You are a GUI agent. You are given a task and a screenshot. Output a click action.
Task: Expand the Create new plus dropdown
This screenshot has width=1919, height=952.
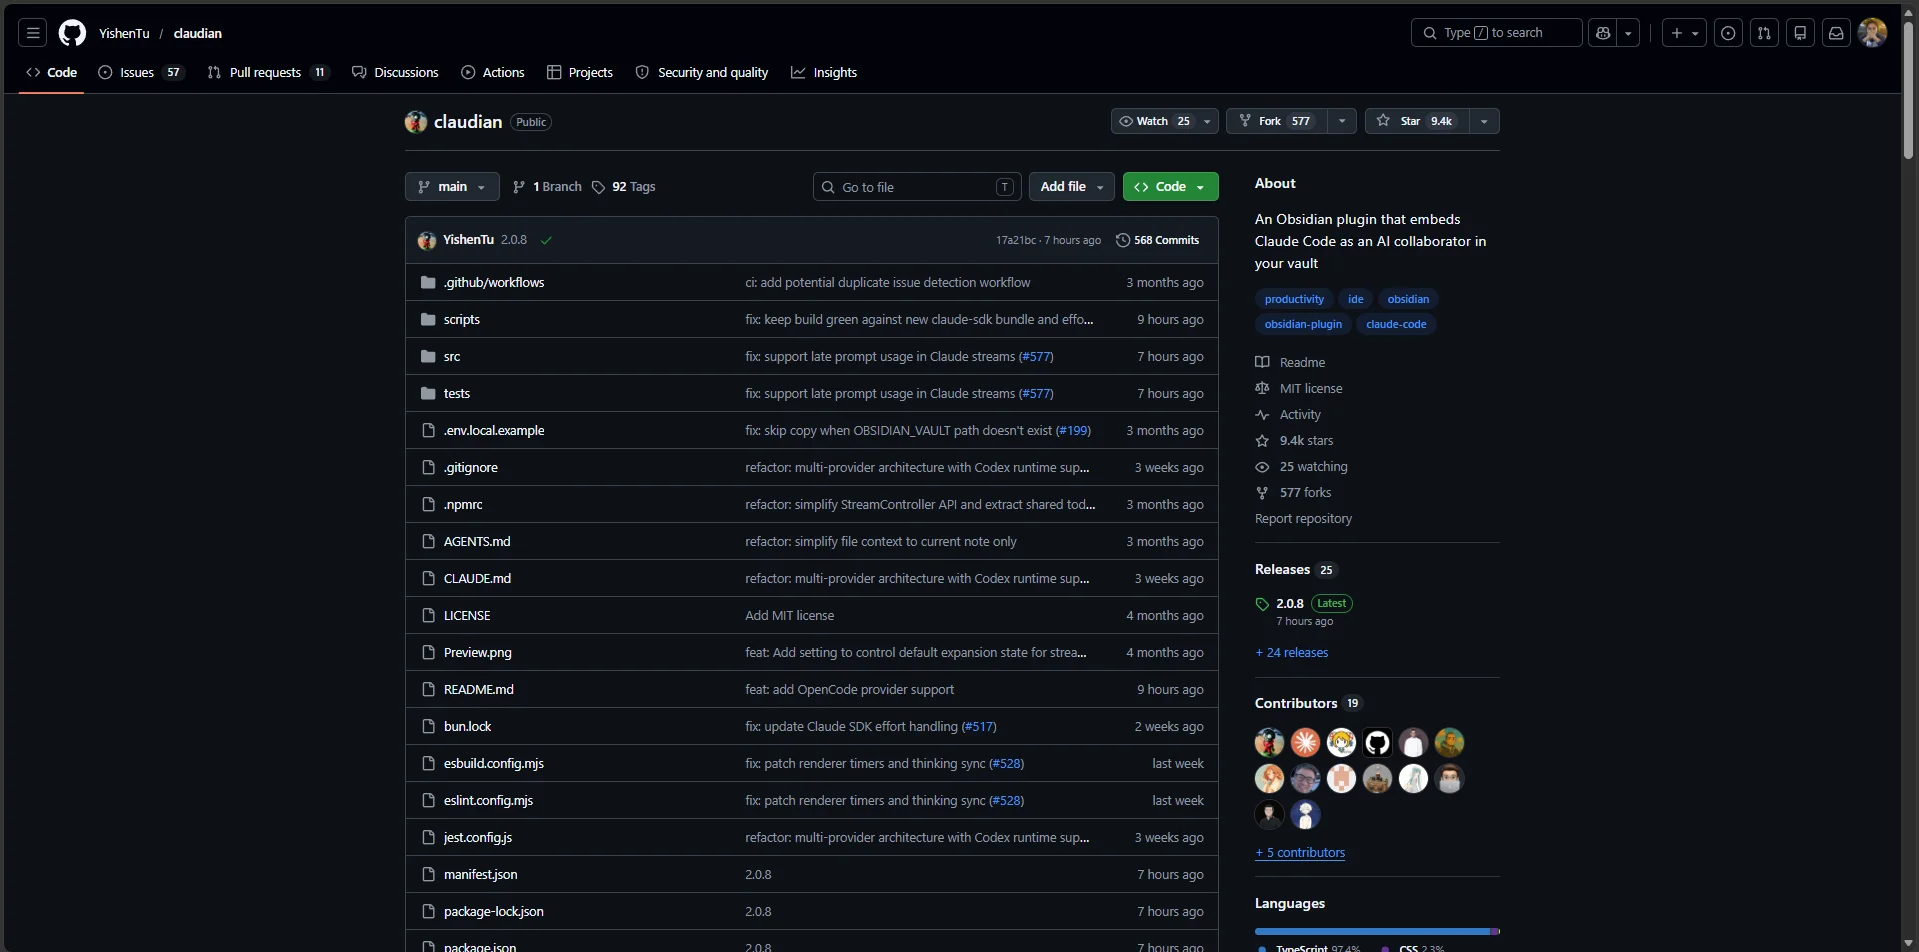[1684, 33]
